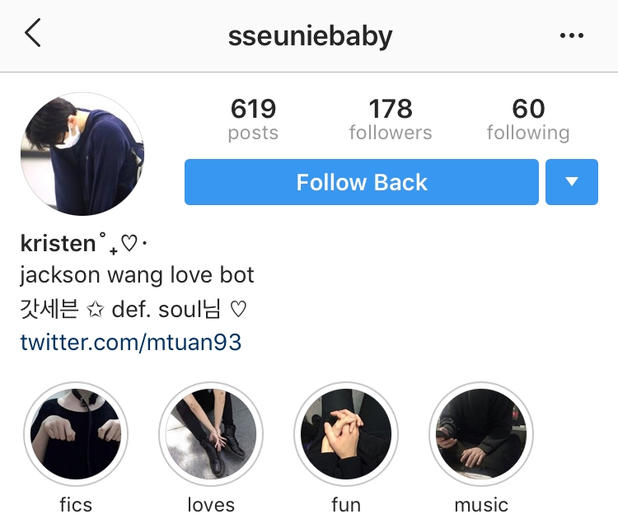Open the loves story highlight

pyautogui.click(x=211, y=433)
